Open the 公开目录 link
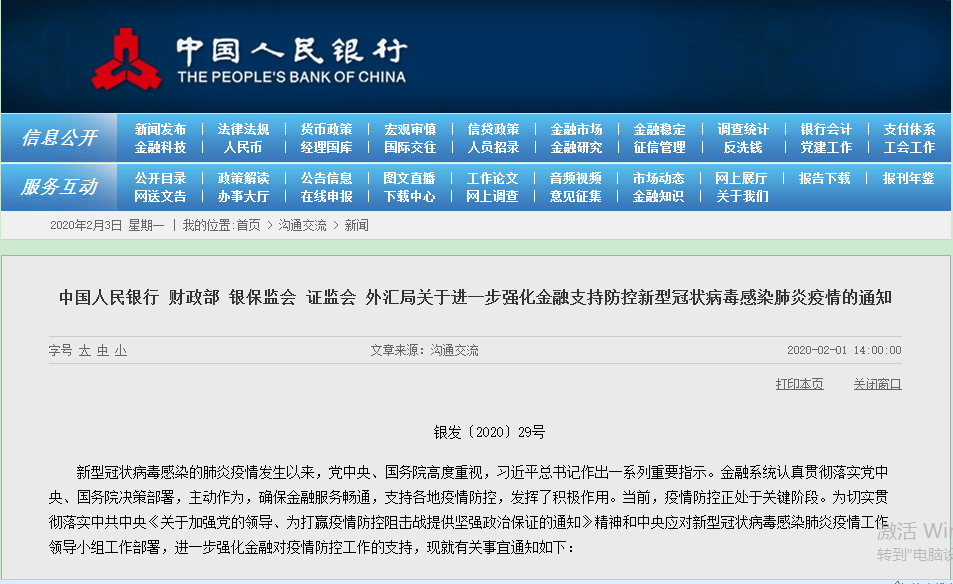 (x=160, y=179)
